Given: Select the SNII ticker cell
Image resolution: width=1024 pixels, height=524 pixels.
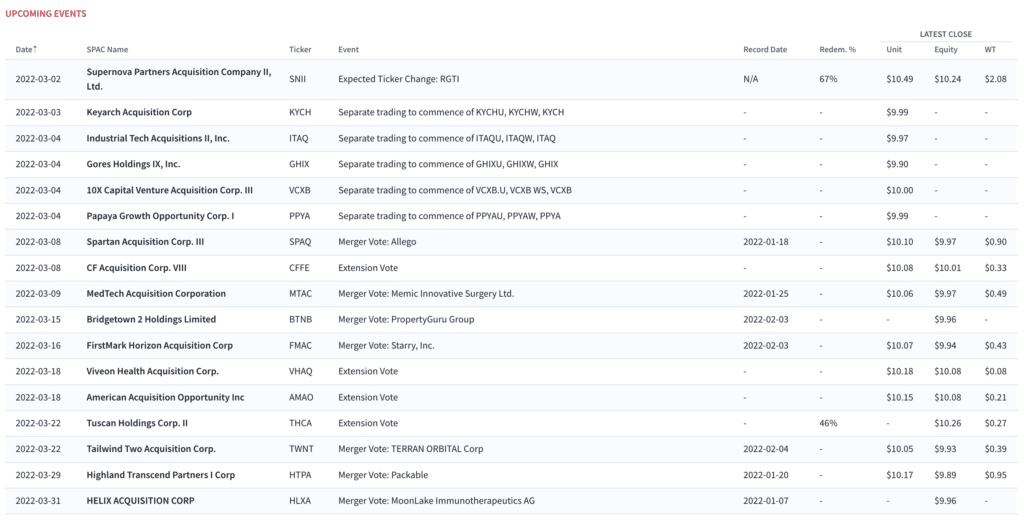Looking at the screenshot, I should click(x=297, y=79).
